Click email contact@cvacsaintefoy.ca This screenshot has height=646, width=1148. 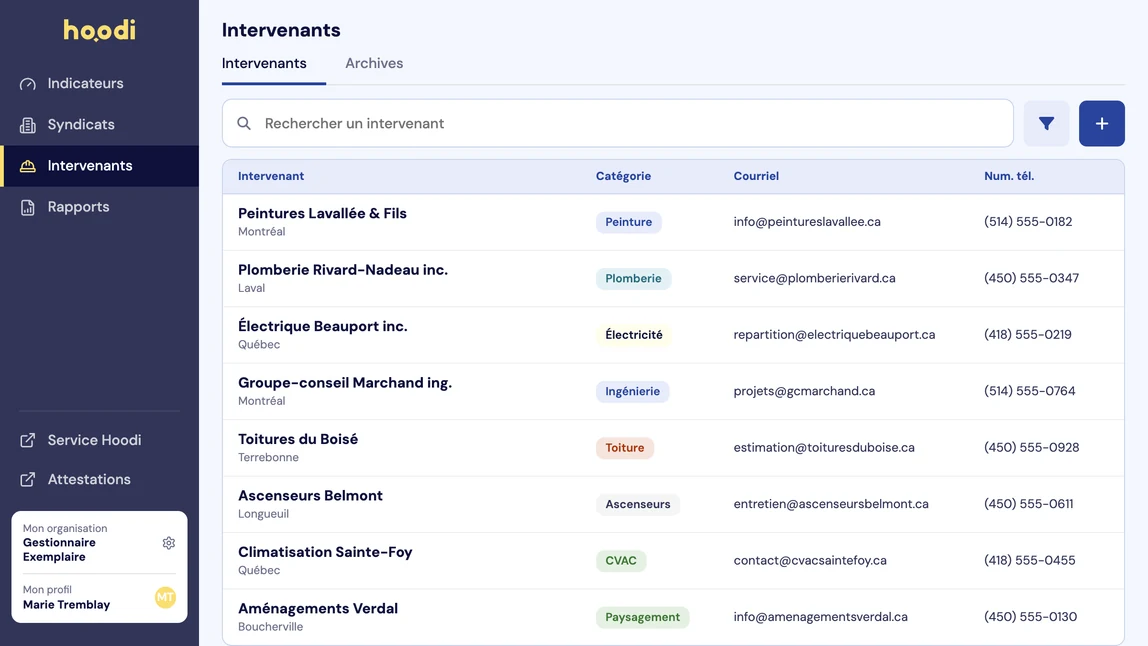[810, 560]
